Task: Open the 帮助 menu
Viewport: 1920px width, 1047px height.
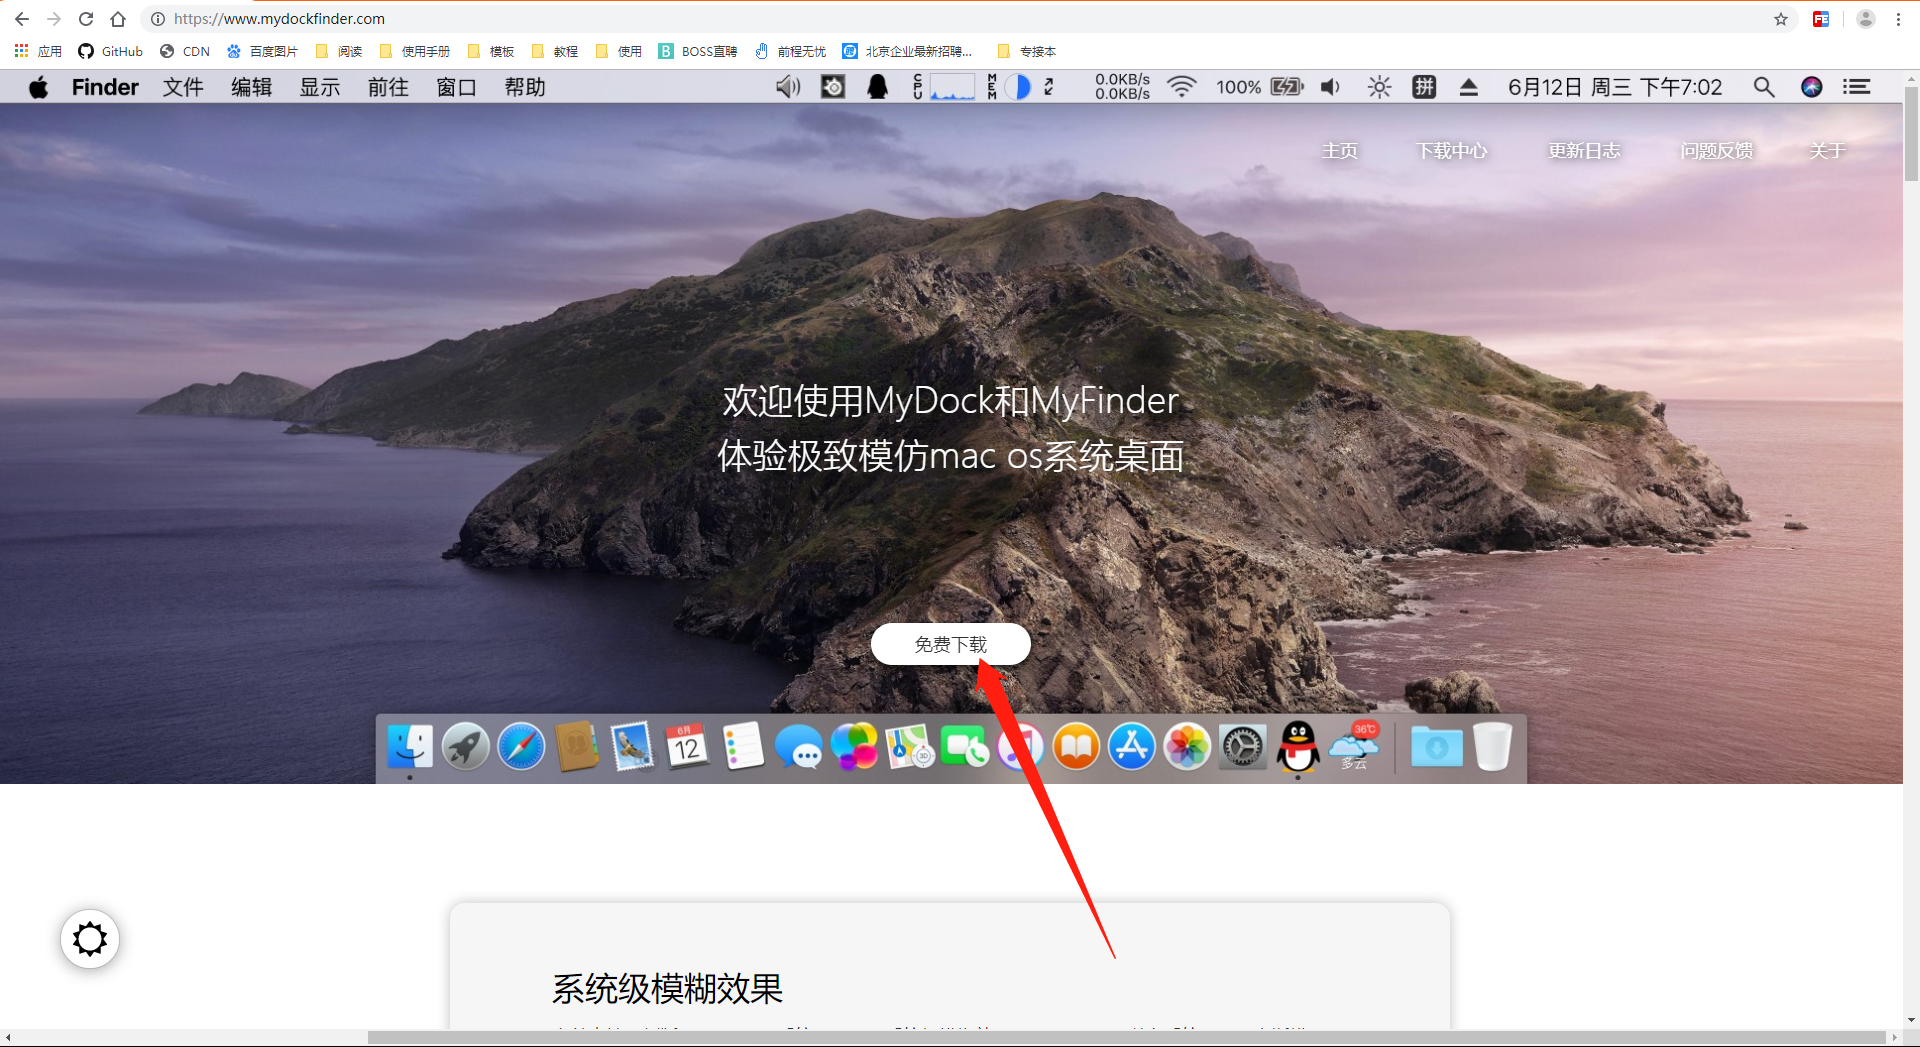Action: (525, 87)
